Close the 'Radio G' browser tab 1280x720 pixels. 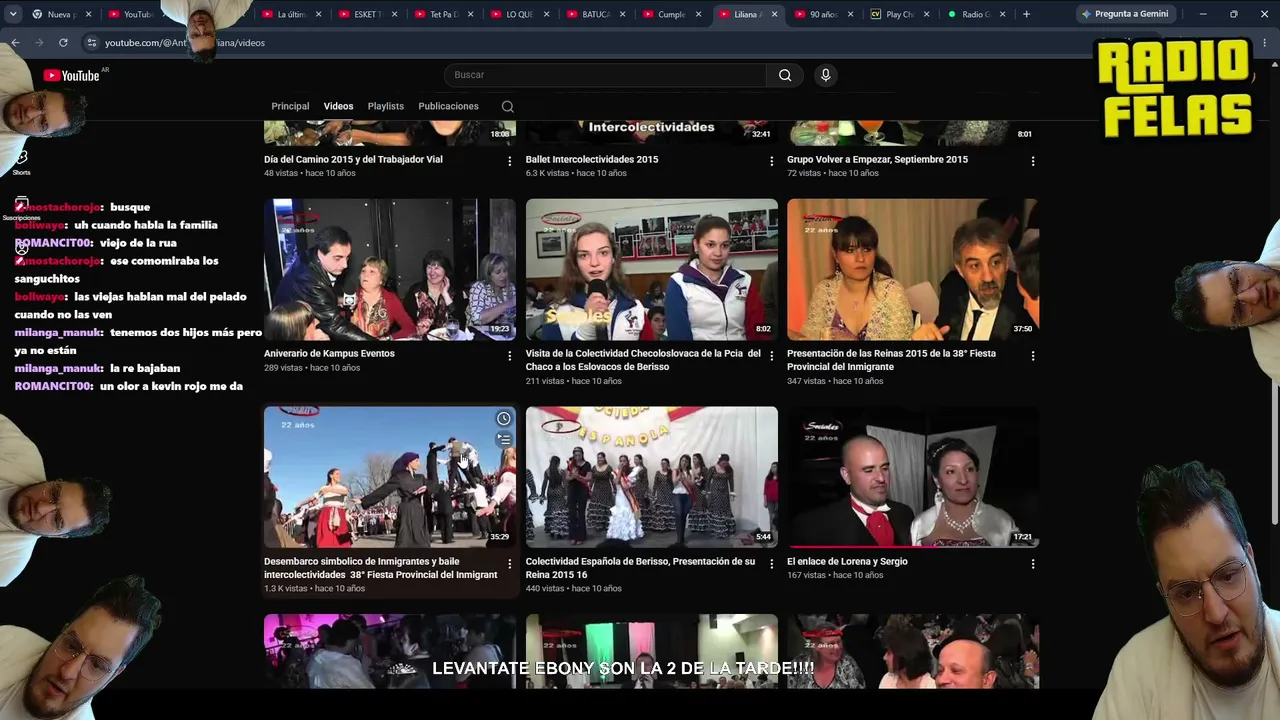coord(1002,14)
